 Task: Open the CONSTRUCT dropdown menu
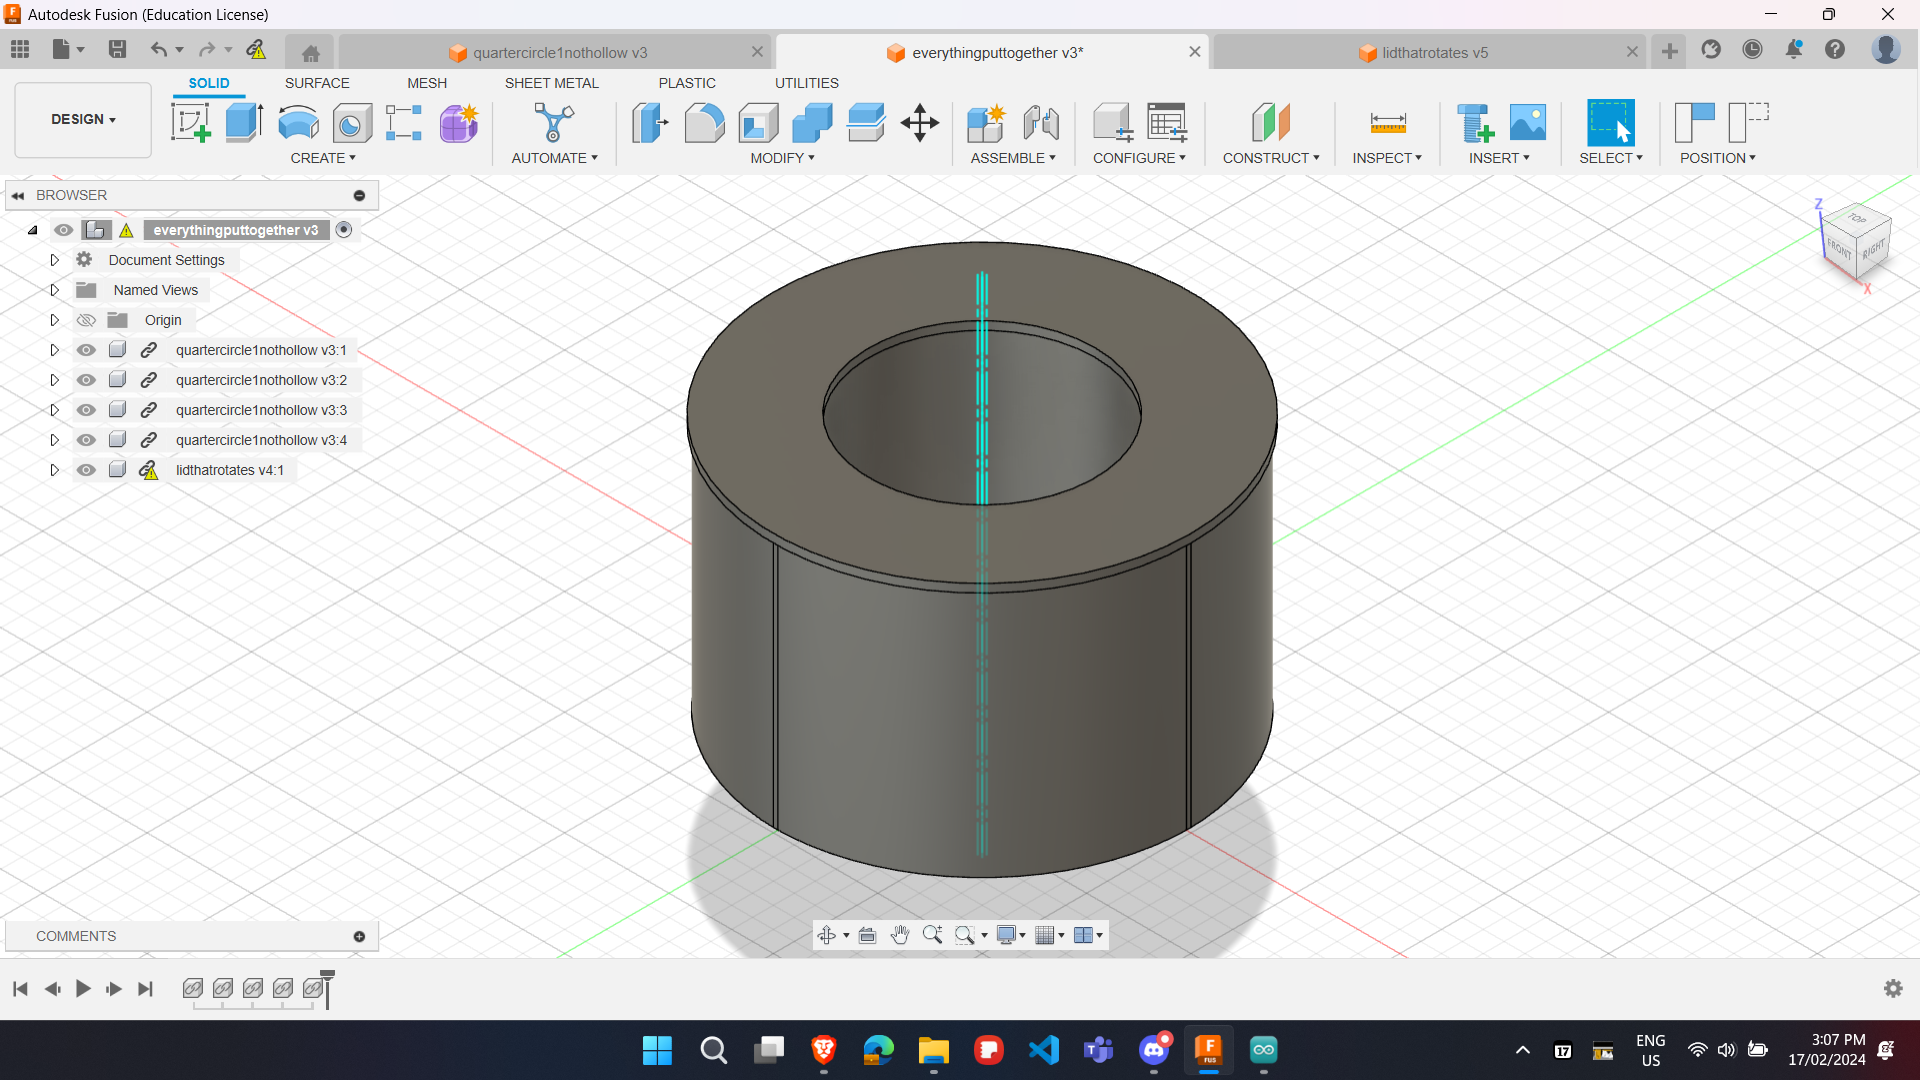[x=1271, y=158]
